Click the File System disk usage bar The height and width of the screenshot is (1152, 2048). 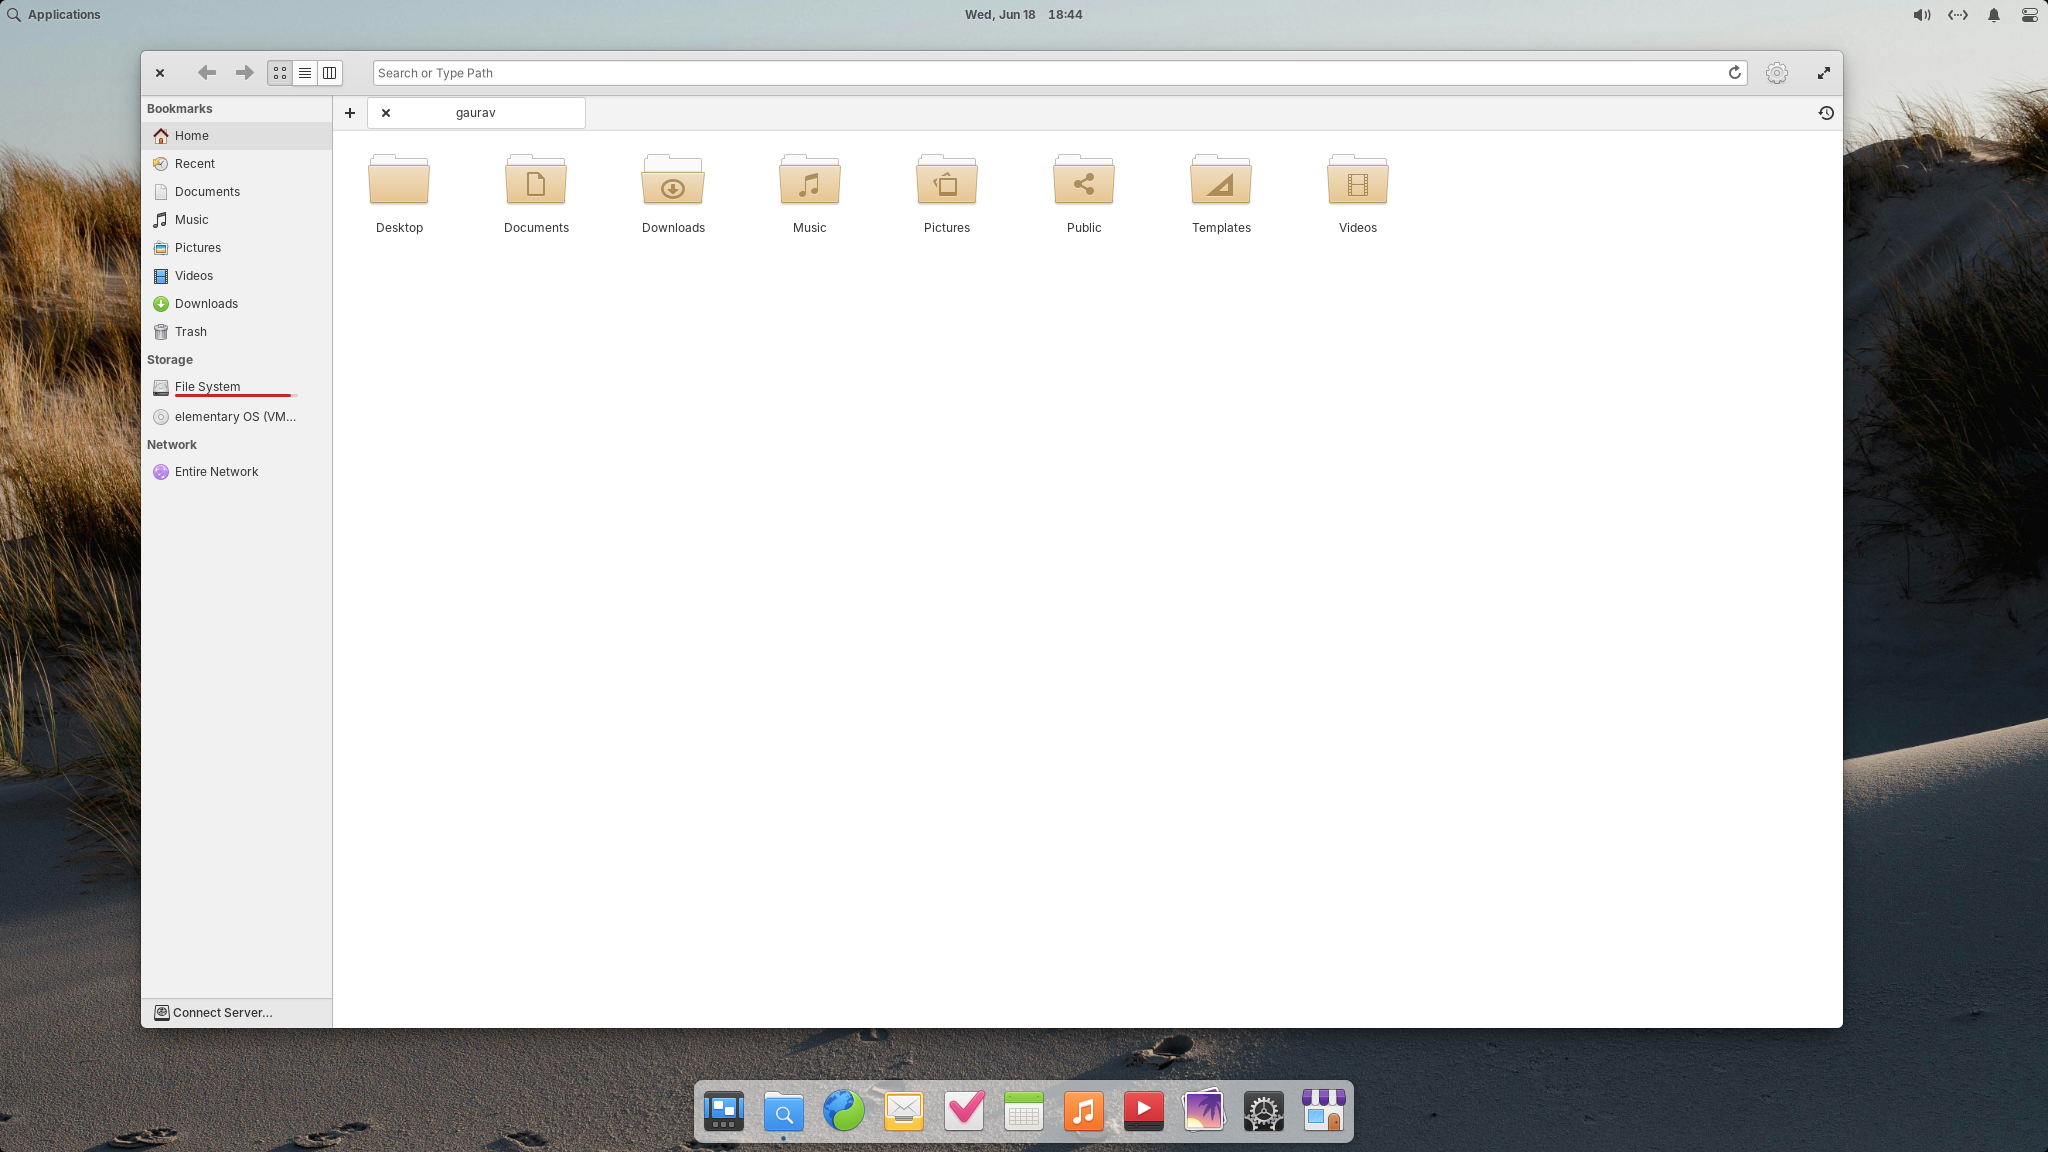(x=236, y=396)
